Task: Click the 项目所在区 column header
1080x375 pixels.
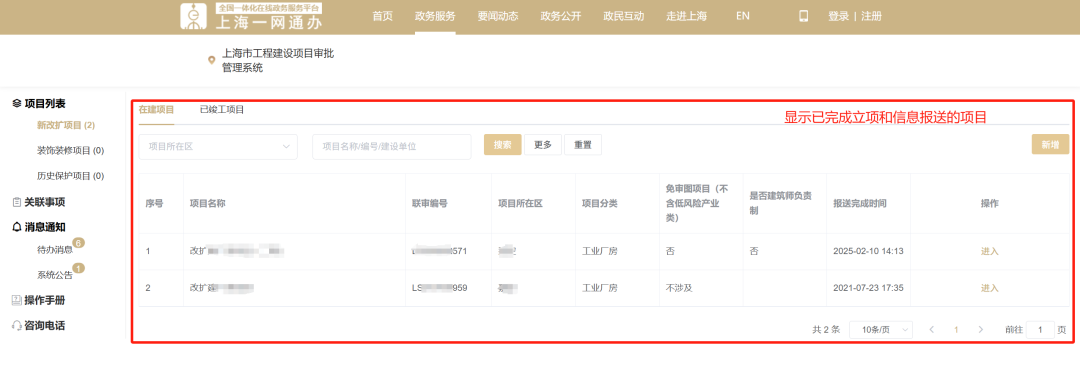Action: [x=521, y=203]
